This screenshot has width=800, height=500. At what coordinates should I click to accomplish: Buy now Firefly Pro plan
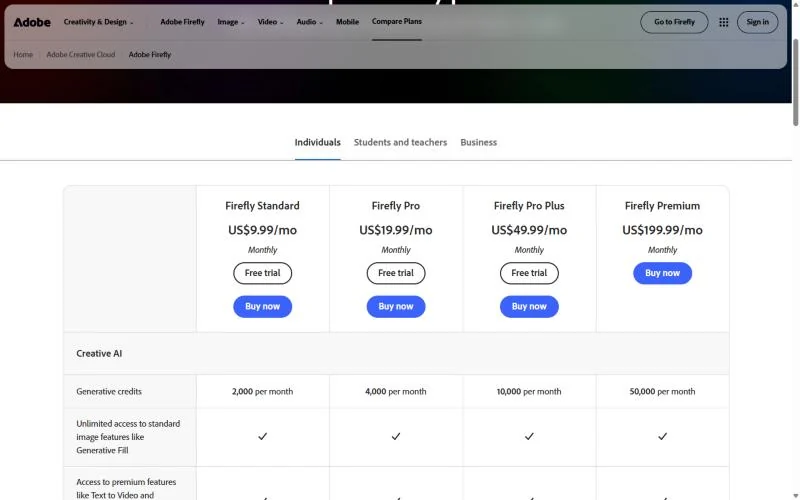tap(395, 307)
